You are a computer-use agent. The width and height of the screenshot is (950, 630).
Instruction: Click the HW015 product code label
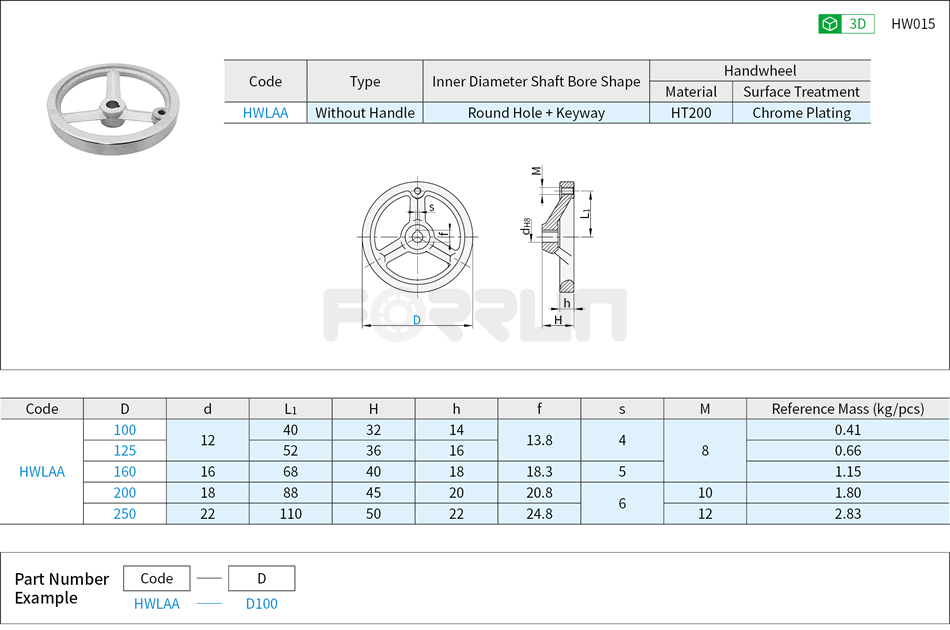(x=911, y=22)
